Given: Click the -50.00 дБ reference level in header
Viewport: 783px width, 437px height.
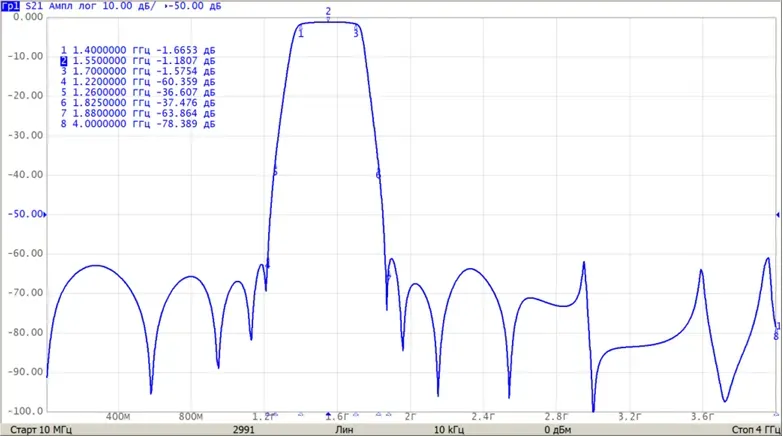Looking at the screenshot, I should point(195,6).
